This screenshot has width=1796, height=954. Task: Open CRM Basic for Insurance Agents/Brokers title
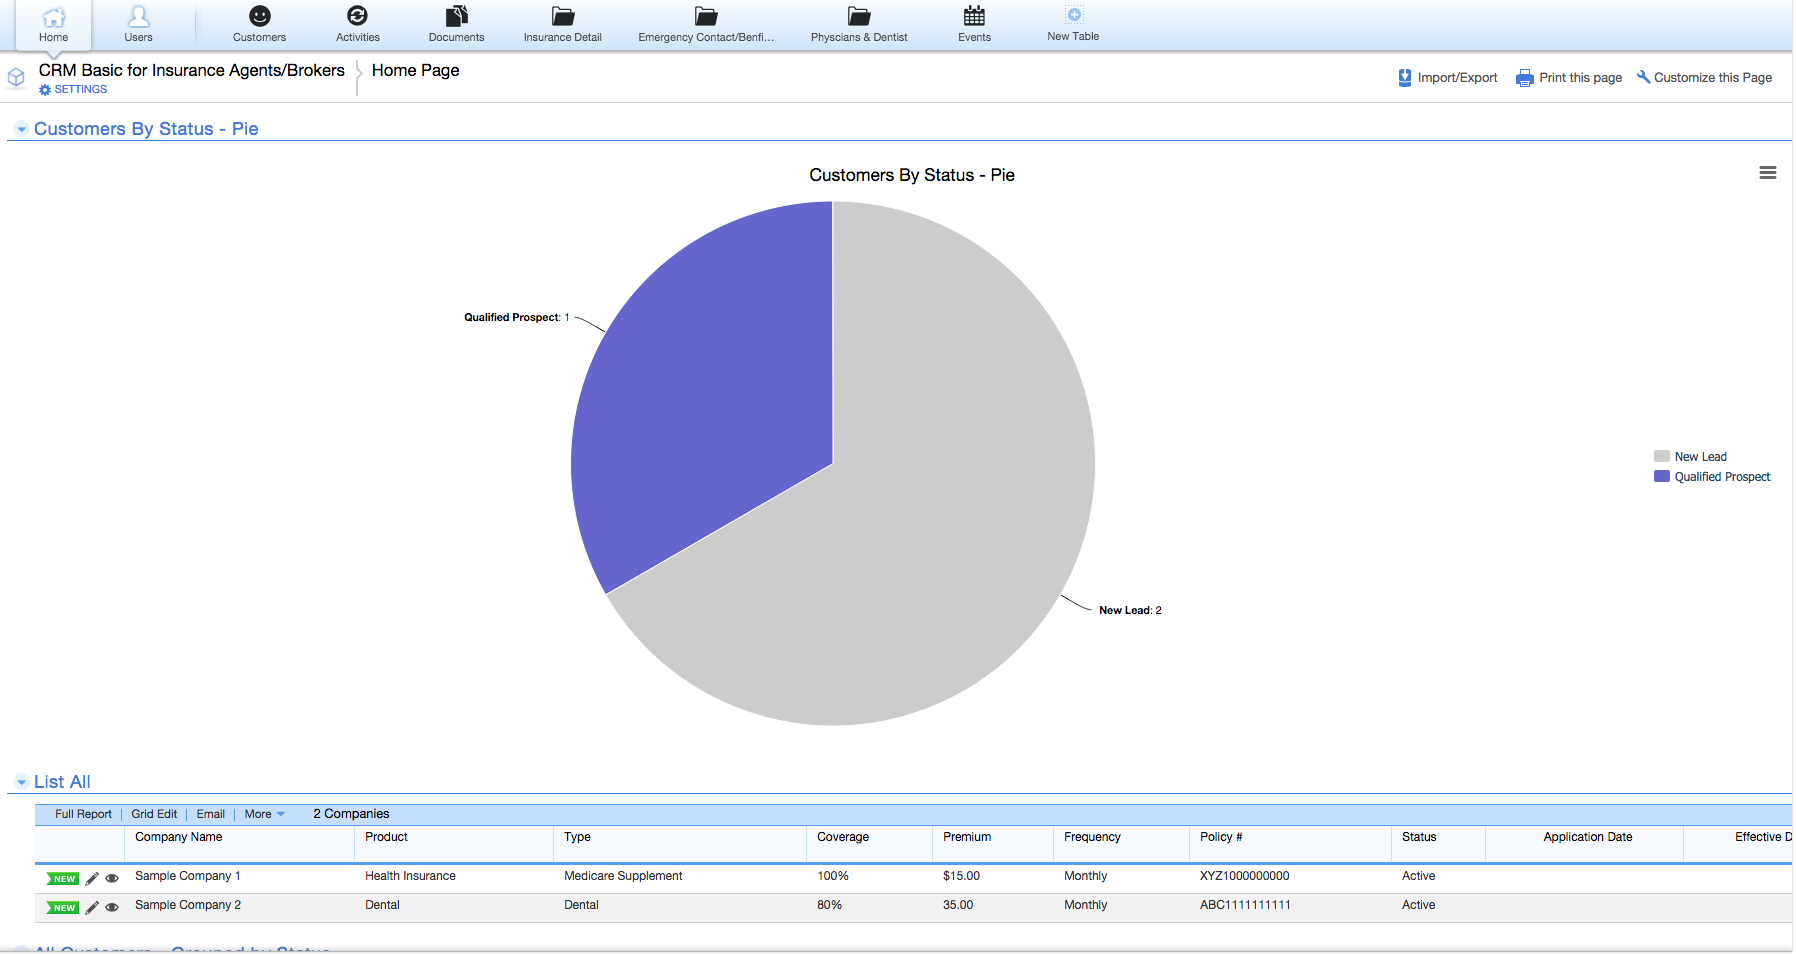pyautogui.click(x=192, y=70)
